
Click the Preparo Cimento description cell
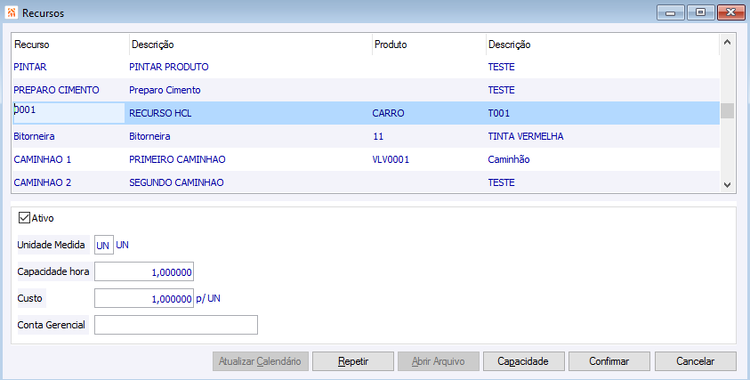click(165, 90)
